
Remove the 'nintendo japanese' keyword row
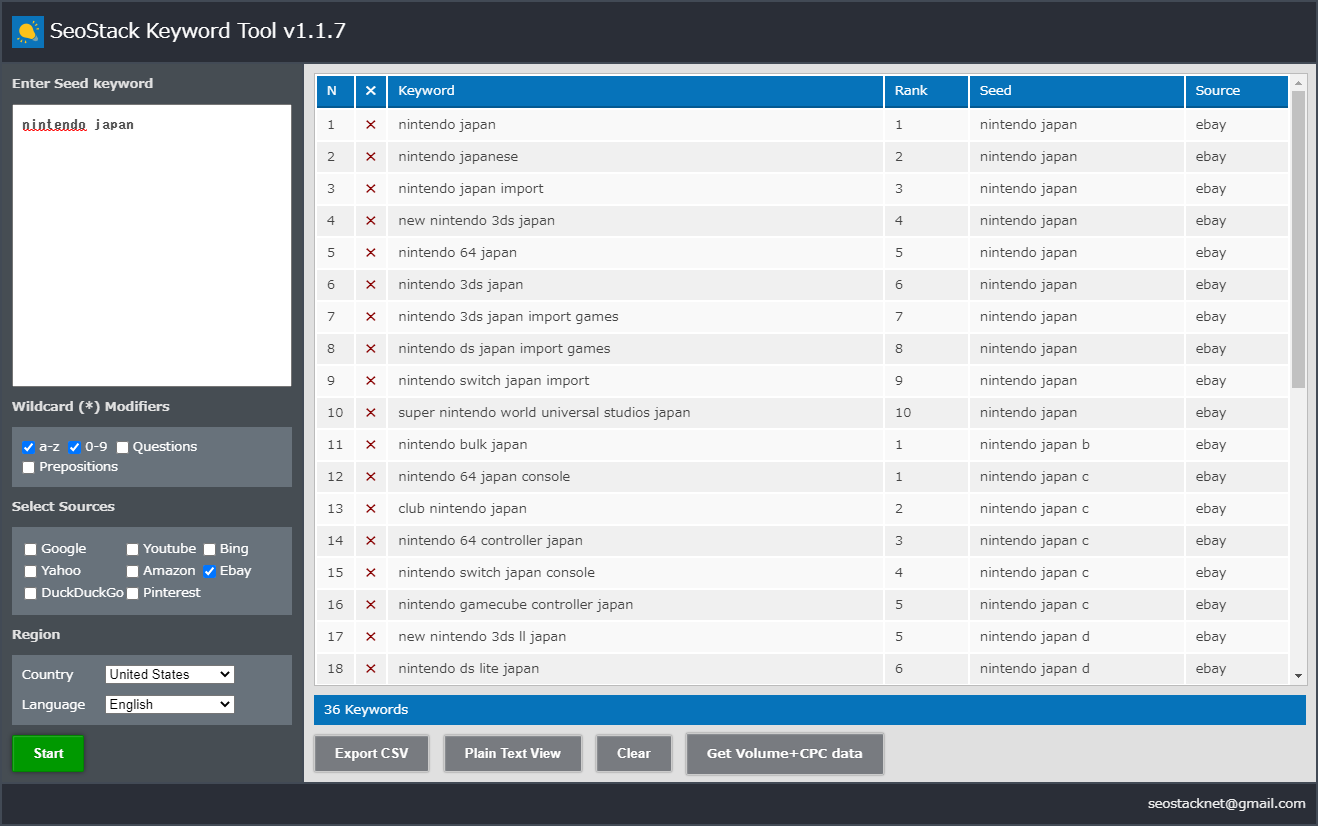point(370,157)
